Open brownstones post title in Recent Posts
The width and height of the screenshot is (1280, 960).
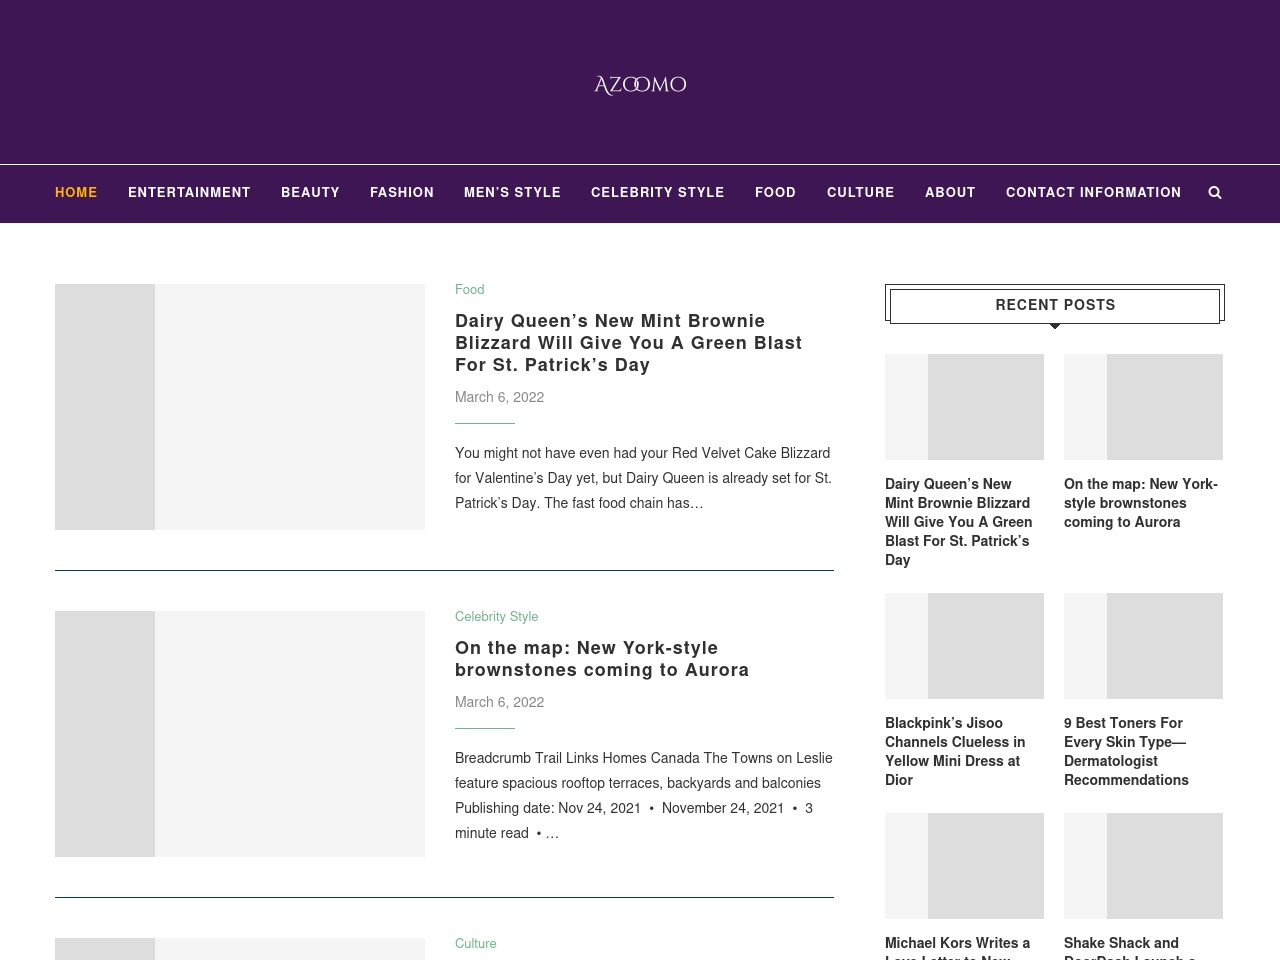coord(1141,503)
